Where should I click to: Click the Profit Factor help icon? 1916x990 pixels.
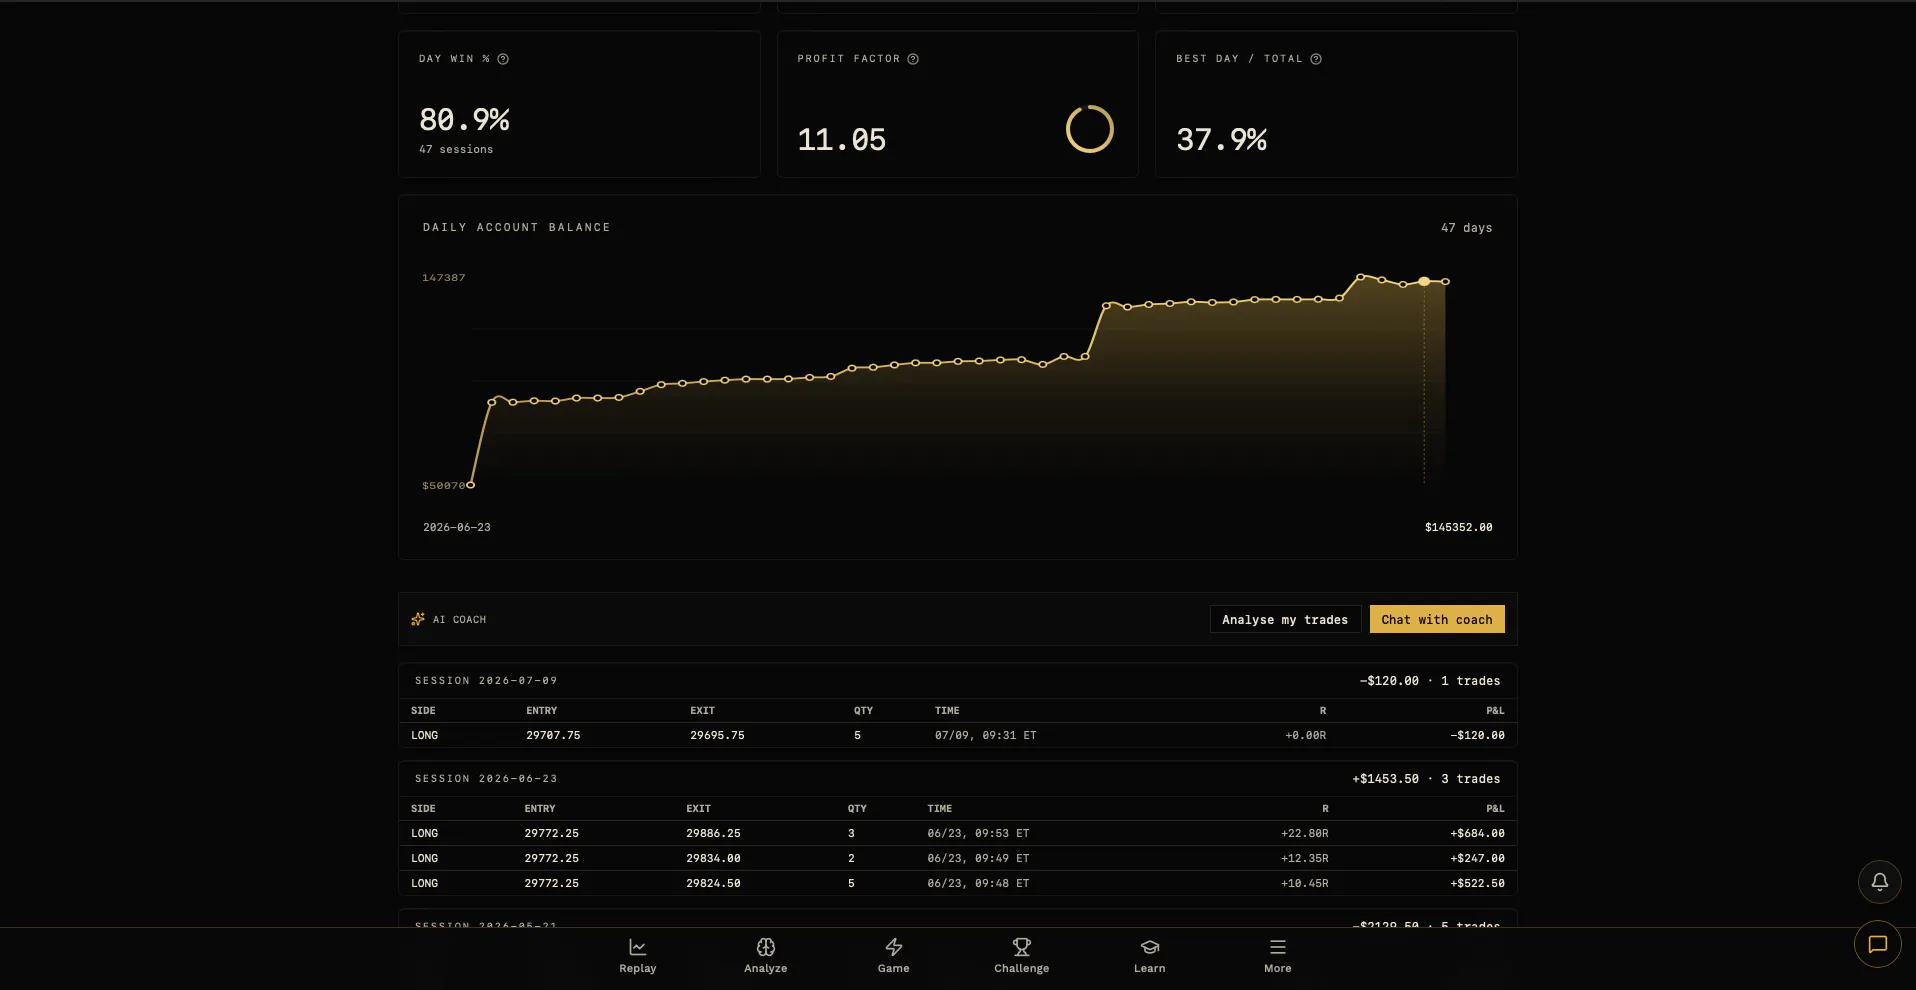tap(912, 59)
